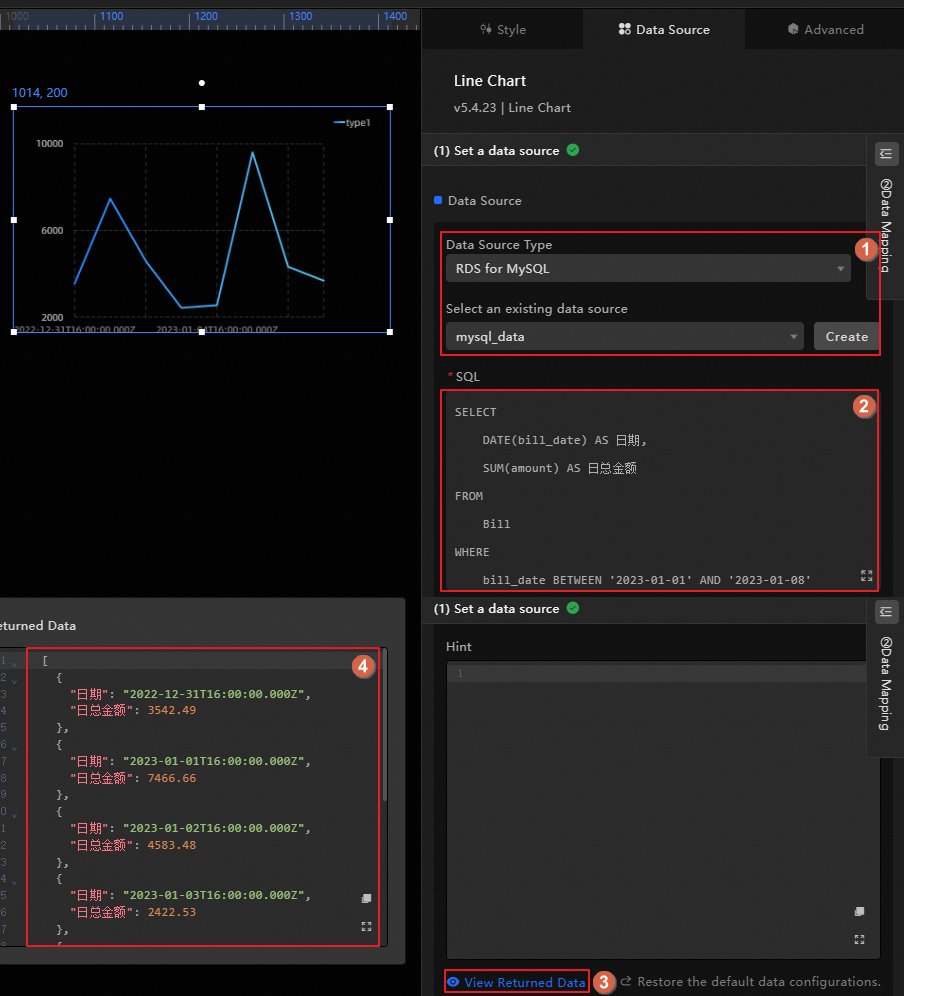Collapse the first JSON array fold arrow
The height and width of the screenshot is (996, 927).
click(14, 663)
